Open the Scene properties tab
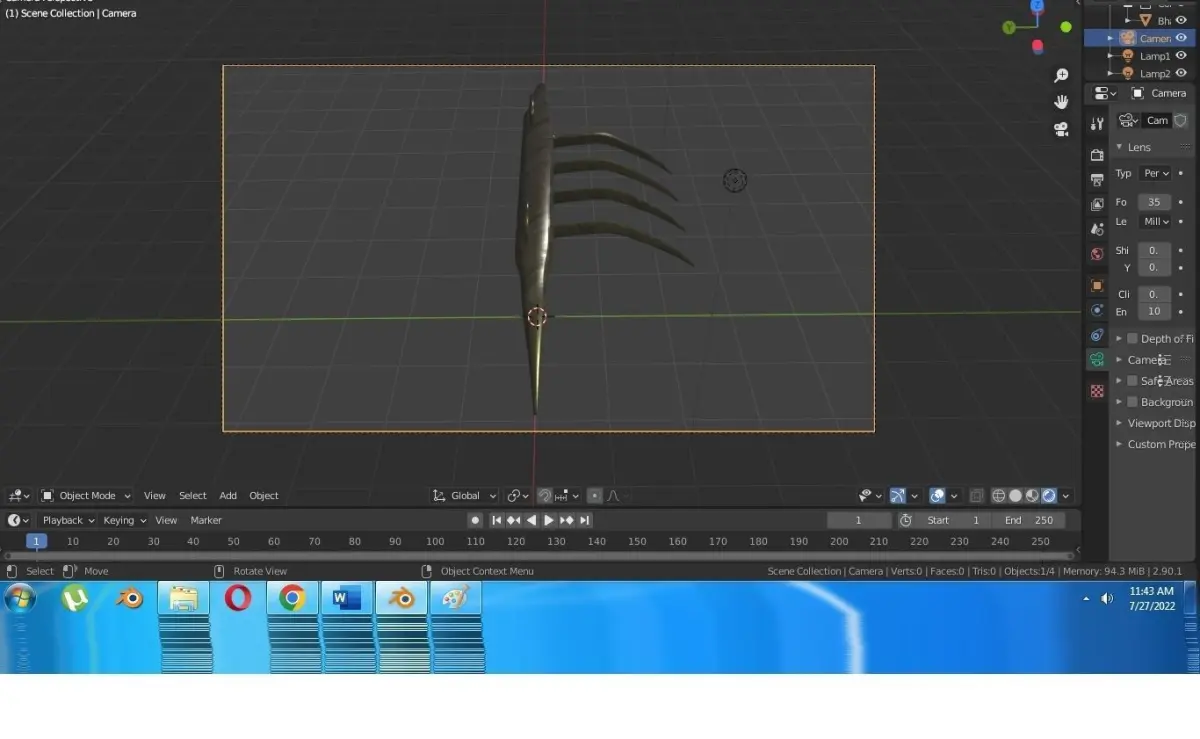Screen dimensions: 1200x739 point(1097,229)
